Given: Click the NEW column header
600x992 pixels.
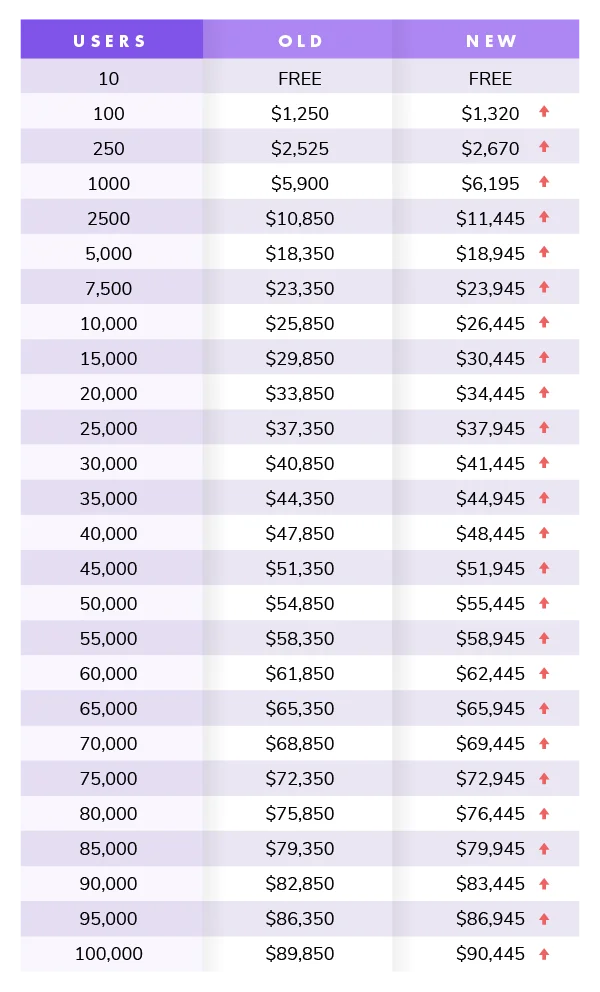Looking at the screenshot, I should (490, 41).
